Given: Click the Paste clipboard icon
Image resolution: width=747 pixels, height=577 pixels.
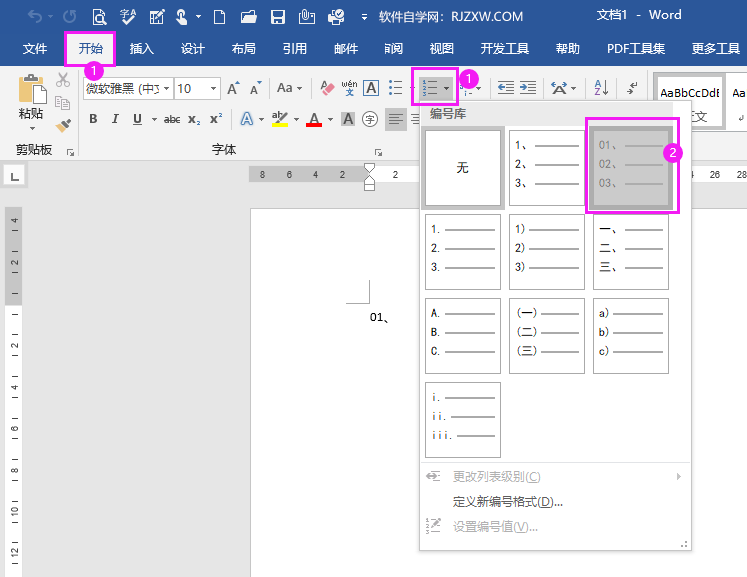Looking at the screenshot, I should [x=32, y=89].
